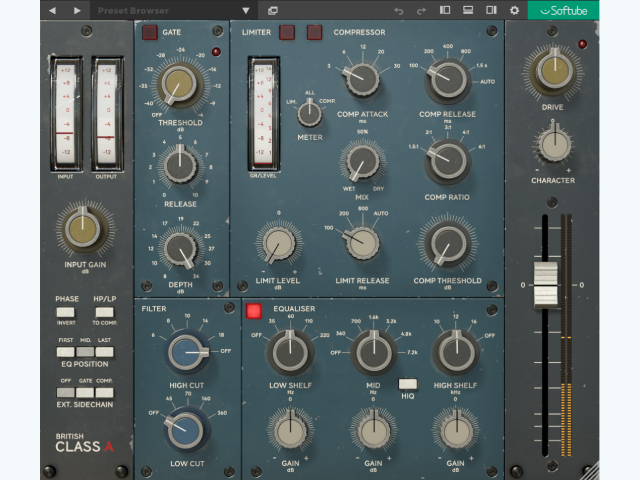The height and width of the screenshot is (480, 640).
Task: Click the low shelf GAIN knob
Action: pos(290,431)
